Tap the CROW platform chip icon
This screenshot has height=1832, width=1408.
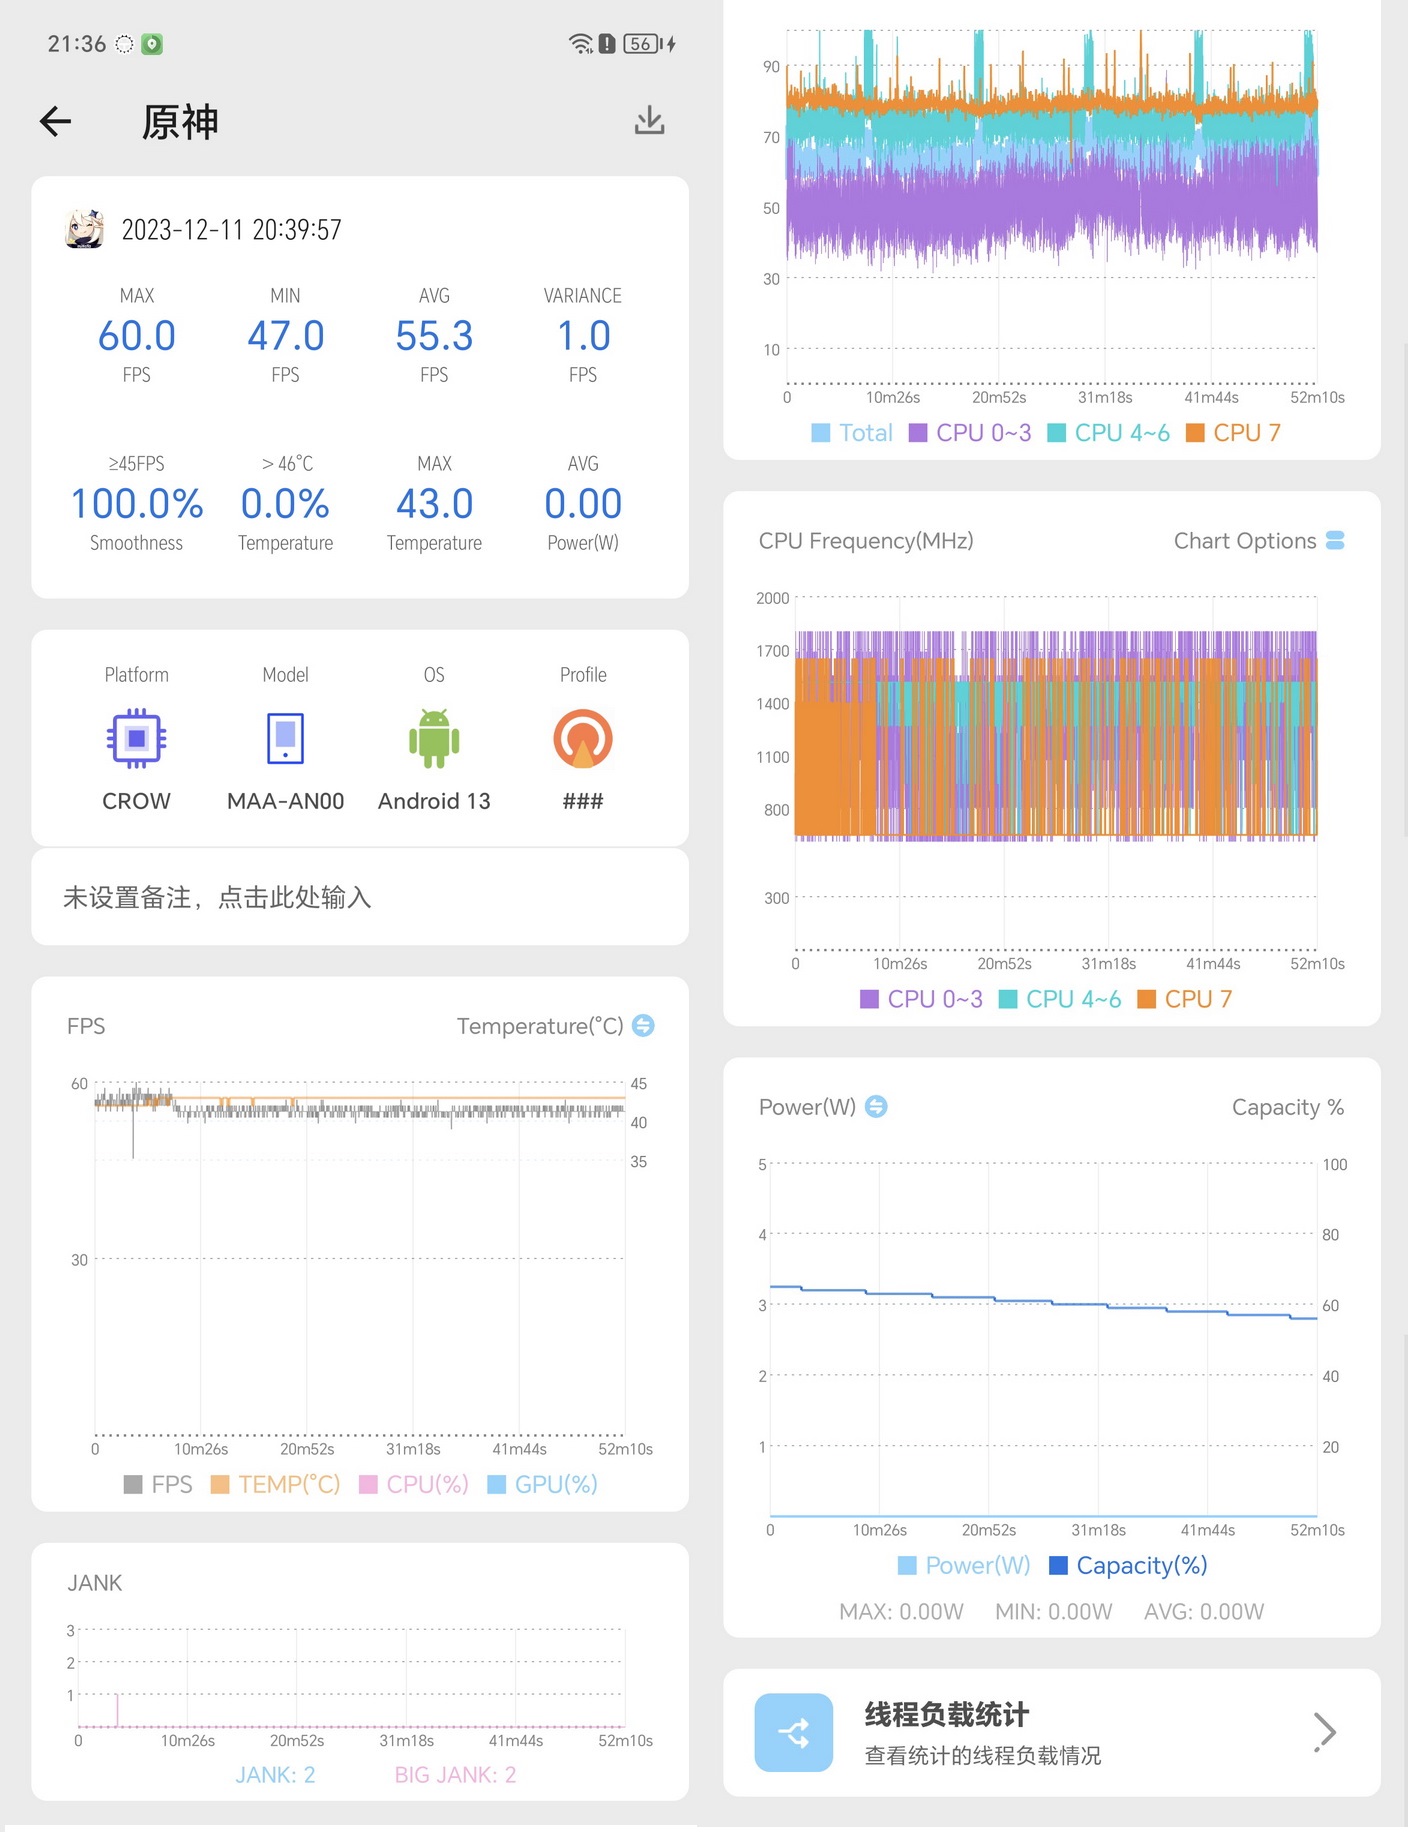pyautogui.click(x=137, y=739)
